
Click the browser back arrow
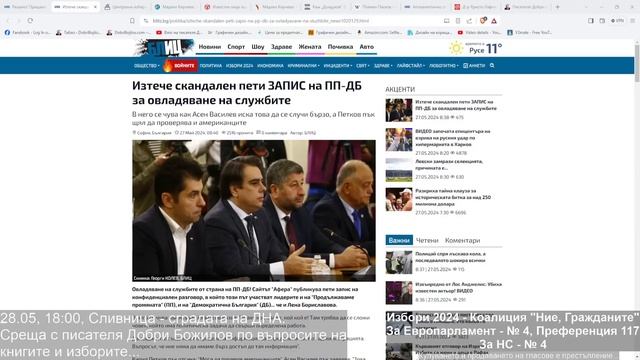(7, 20)
